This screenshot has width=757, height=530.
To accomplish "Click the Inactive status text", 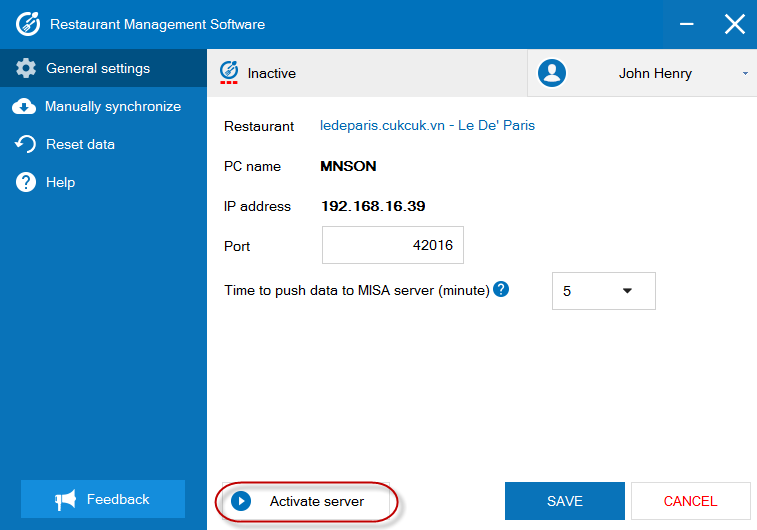I will coord(271,73).
